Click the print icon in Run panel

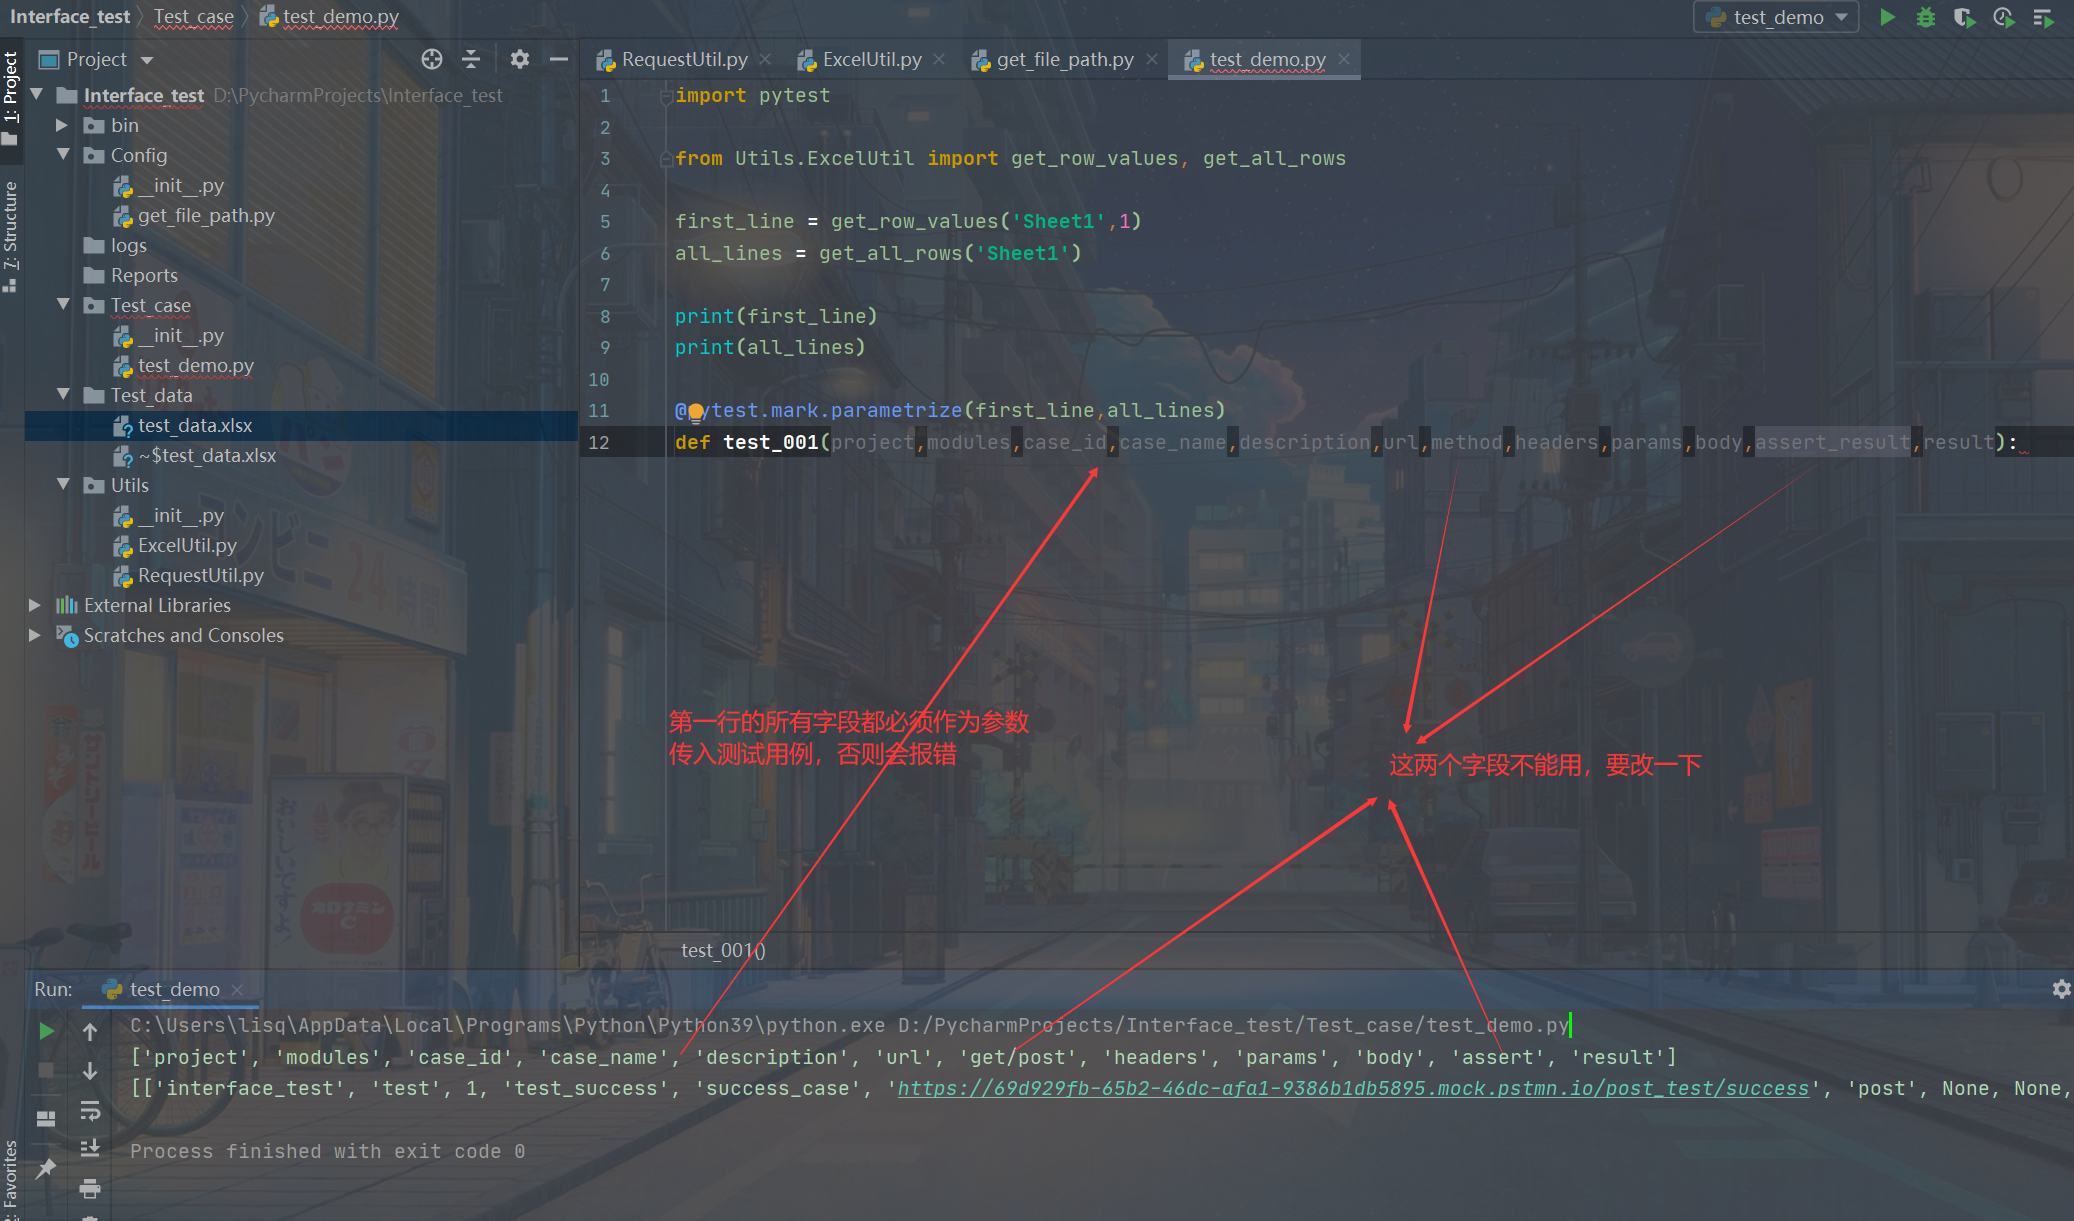click(x=90, y=1188)
